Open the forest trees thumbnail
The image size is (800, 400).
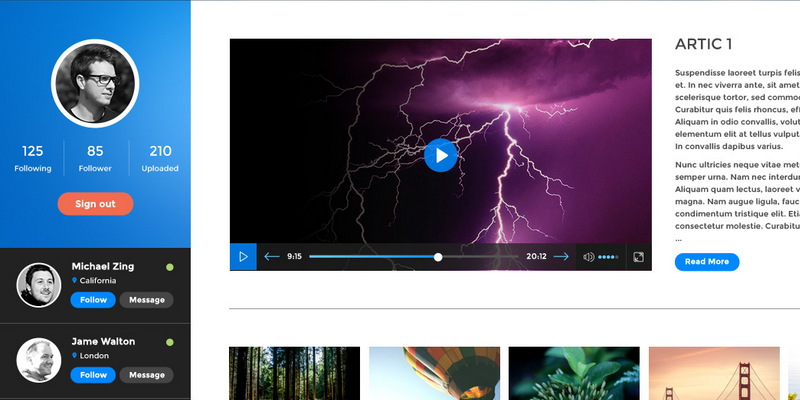pyautogui.click(x=294, y=373)
